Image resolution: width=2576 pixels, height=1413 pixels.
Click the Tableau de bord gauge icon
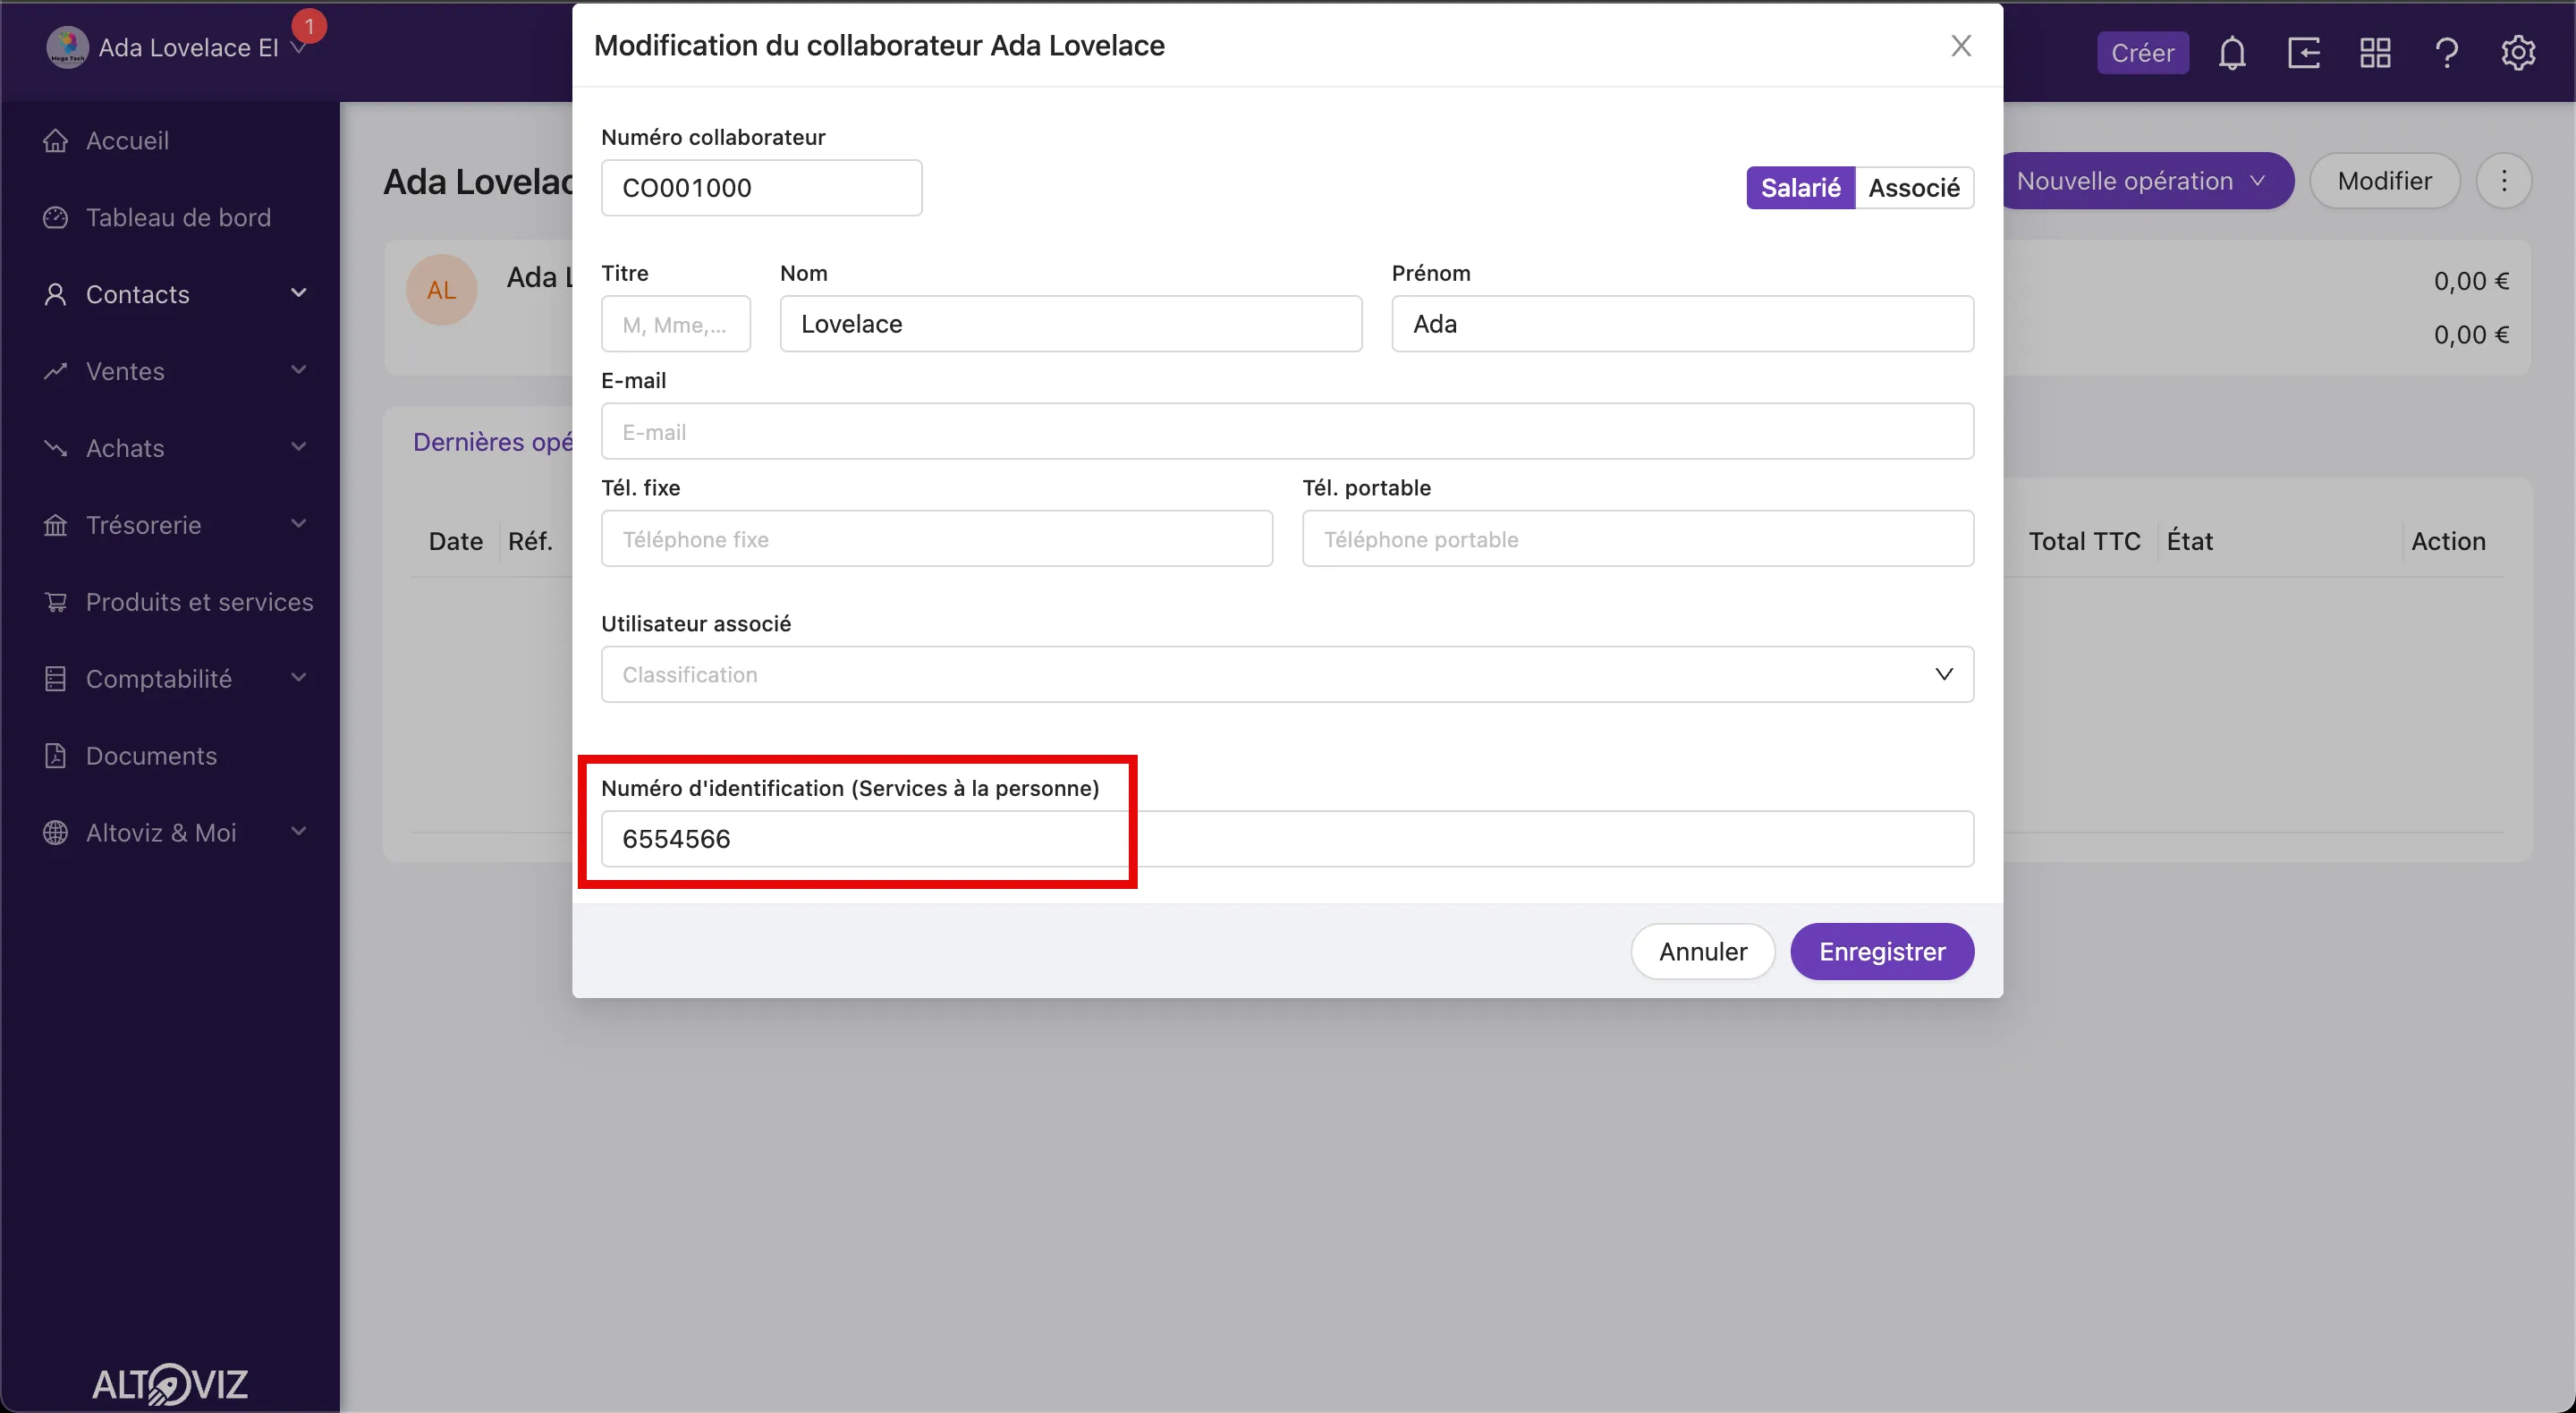56,218
